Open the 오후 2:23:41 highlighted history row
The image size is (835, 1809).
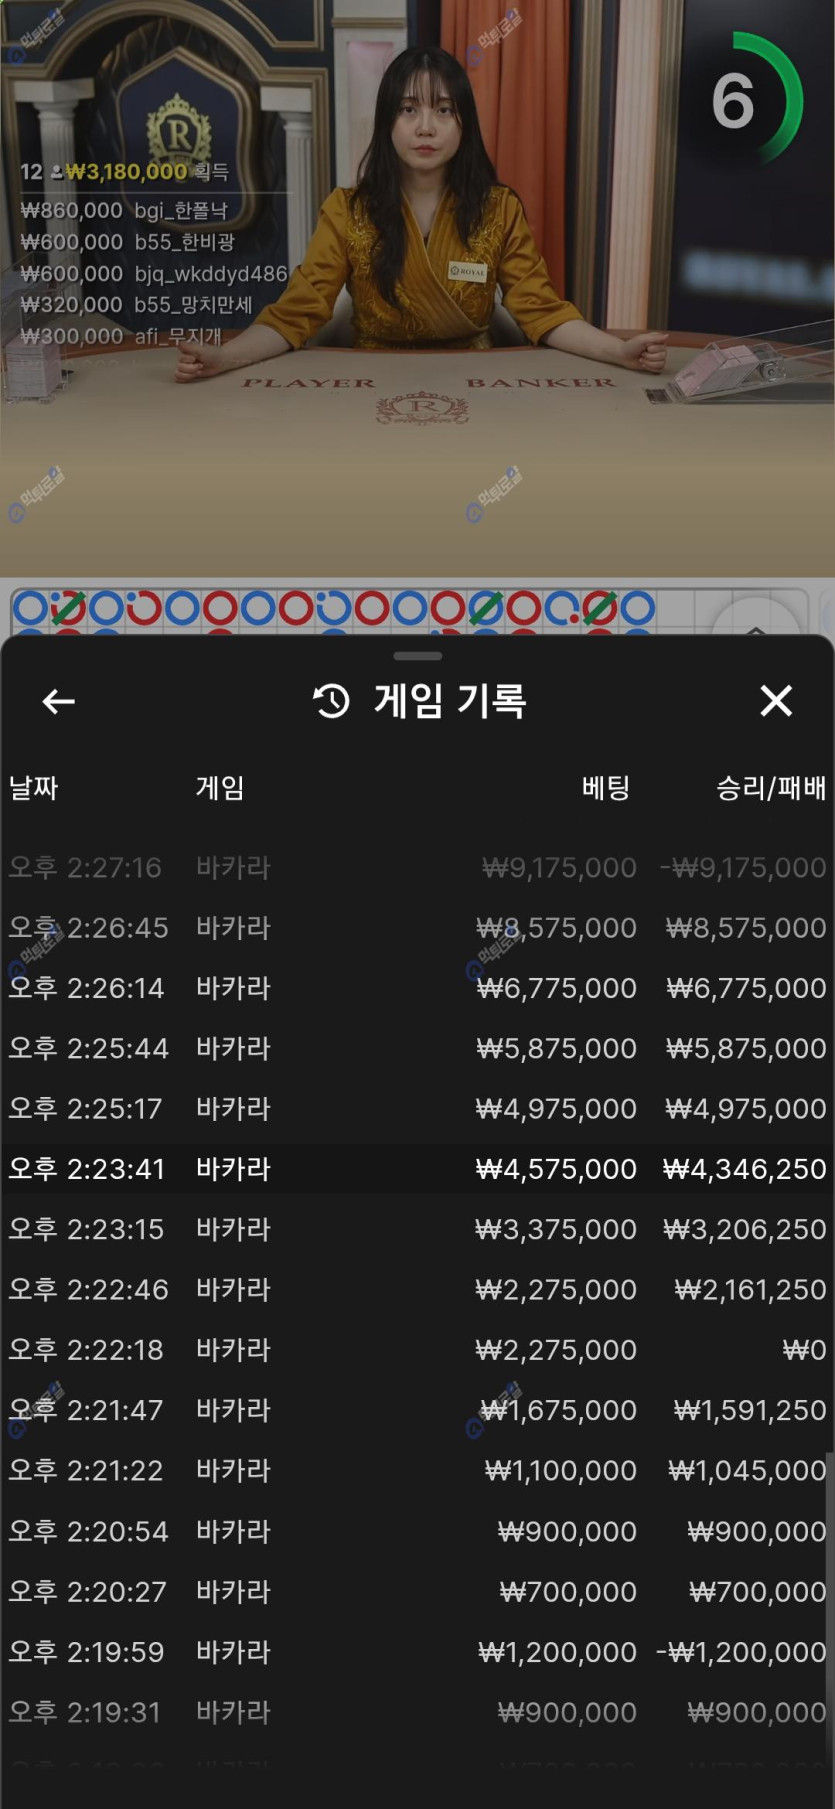pyautogui.click(x=417, y=1169)
